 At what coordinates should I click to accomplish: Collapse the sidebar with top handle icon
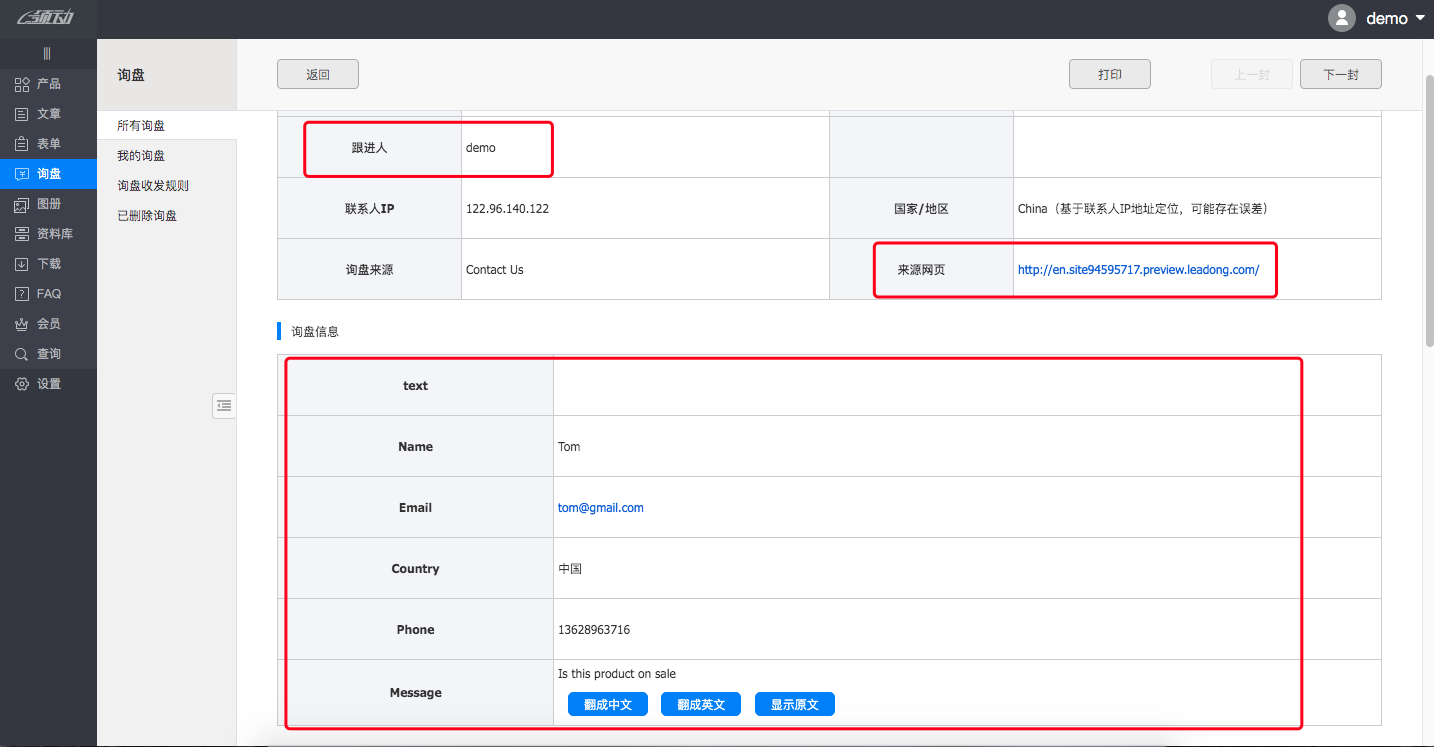pos(47,54)
